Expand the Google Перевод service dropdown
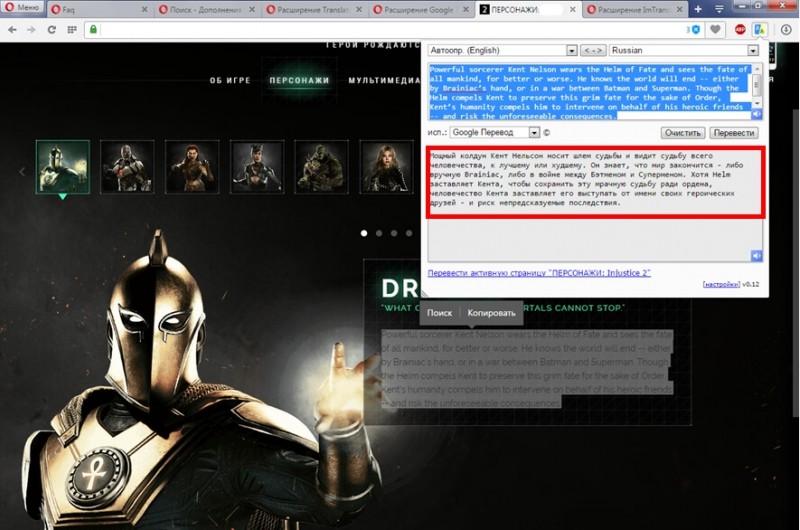800x530 pixels. coord(494,133)
